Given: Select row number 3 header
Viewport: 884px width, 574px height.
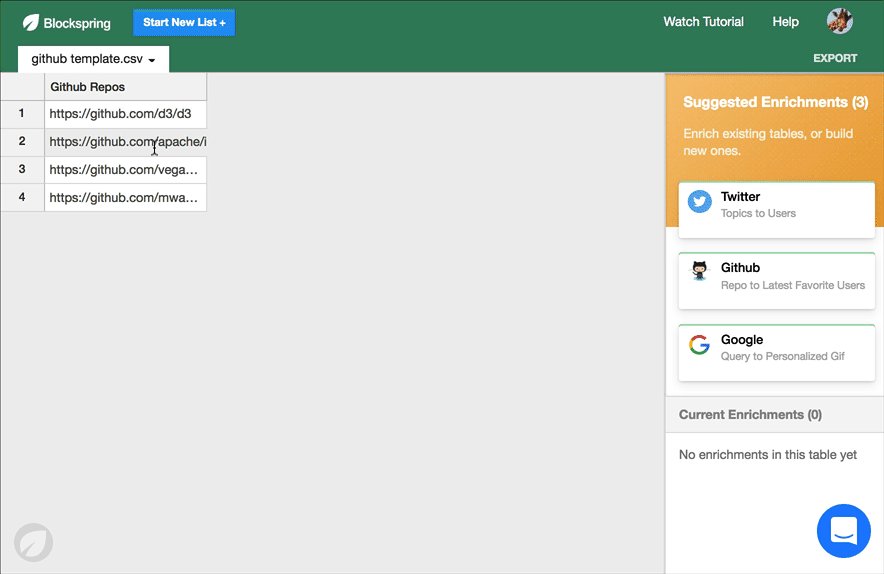Looking at the screenshot, I should [22, 170].
